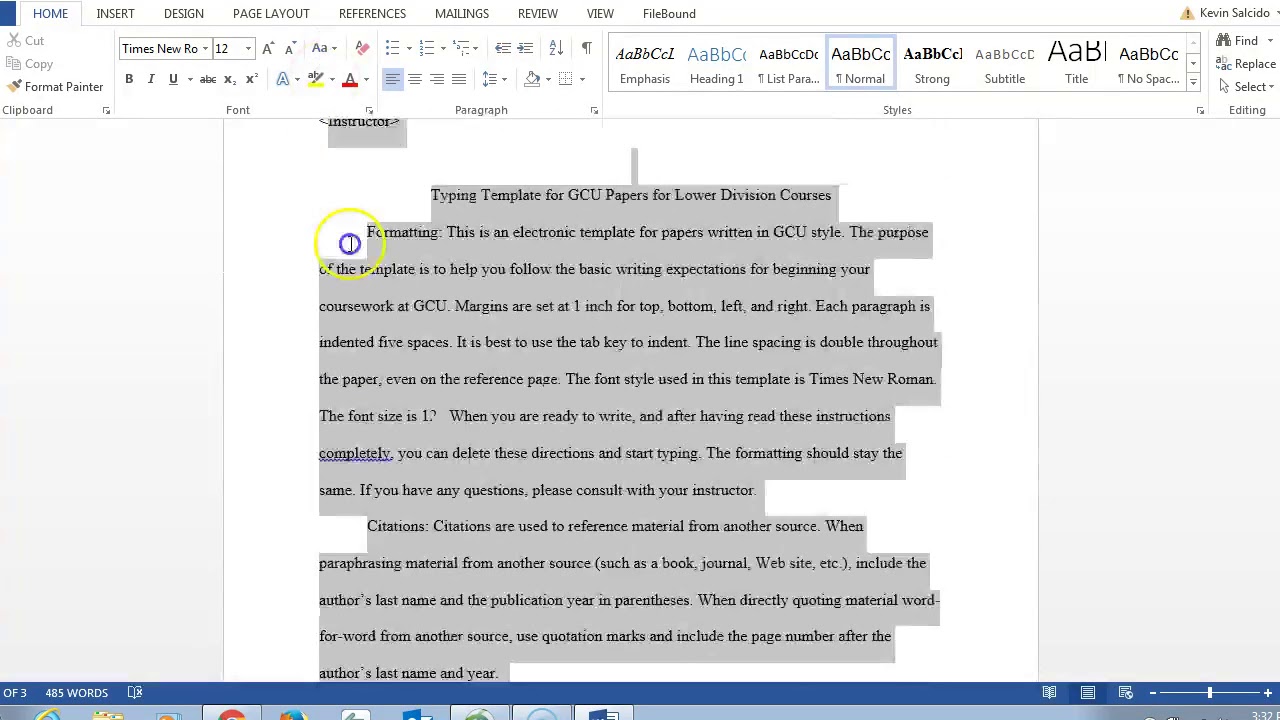Screen dimensions: 1280x720
Task: Click zoom out minus button
Action: (1152, 693)
